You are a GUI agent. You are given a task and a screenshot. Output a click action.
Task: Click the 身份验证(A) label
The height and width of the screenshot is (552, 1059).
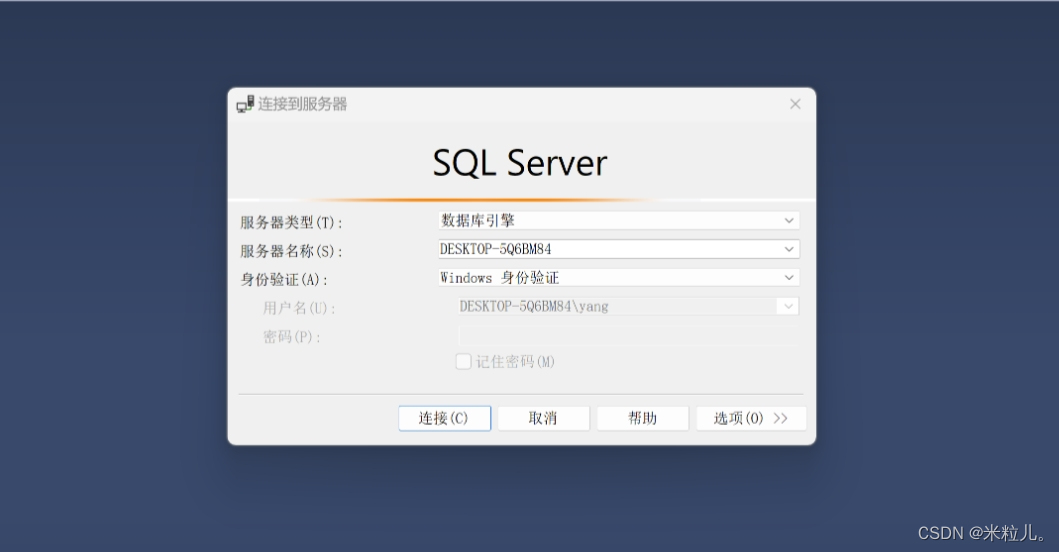(284, 280)
